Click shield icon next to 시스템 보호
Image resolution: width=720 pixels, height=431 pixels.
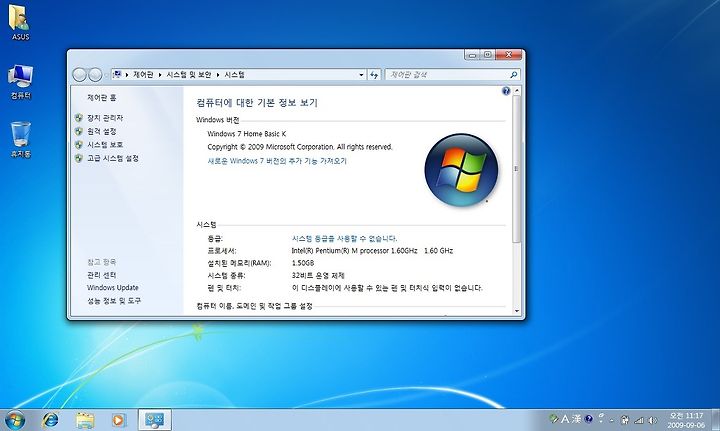(x=79, y=145)
